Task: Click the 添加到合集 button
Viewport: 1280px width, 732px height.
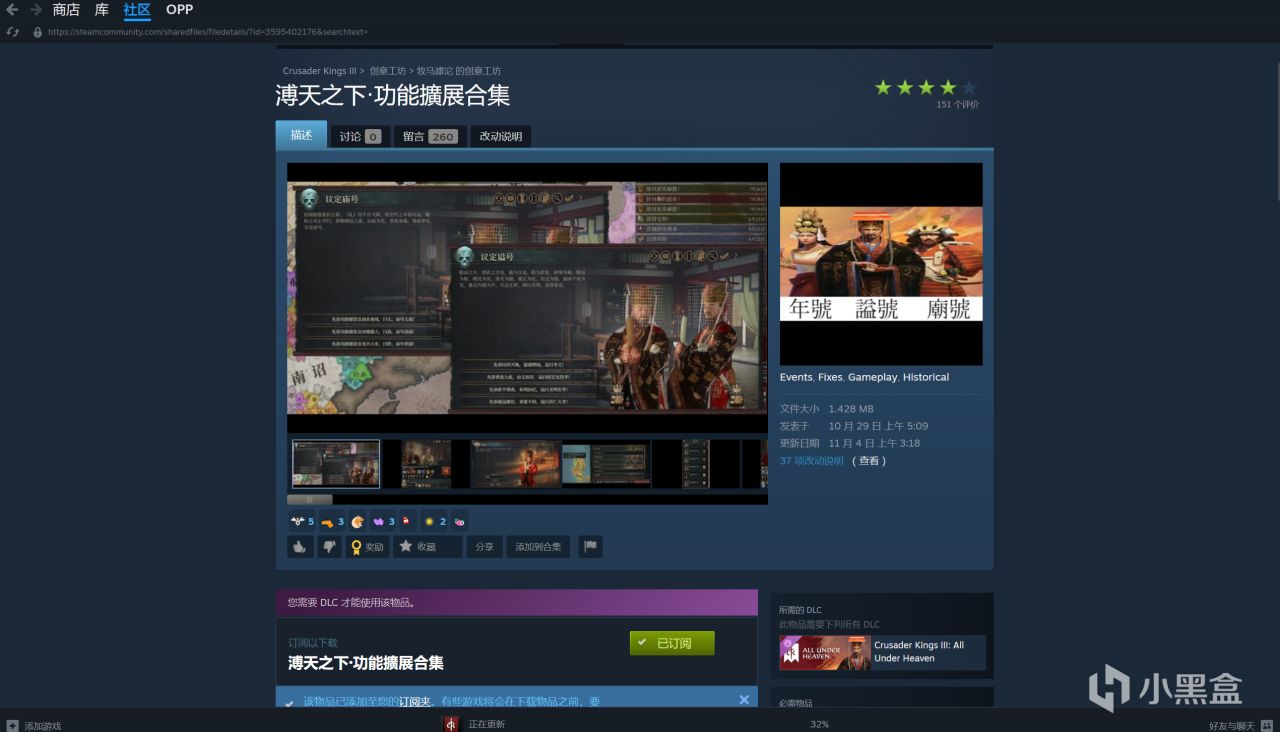Action: (538, 547)
